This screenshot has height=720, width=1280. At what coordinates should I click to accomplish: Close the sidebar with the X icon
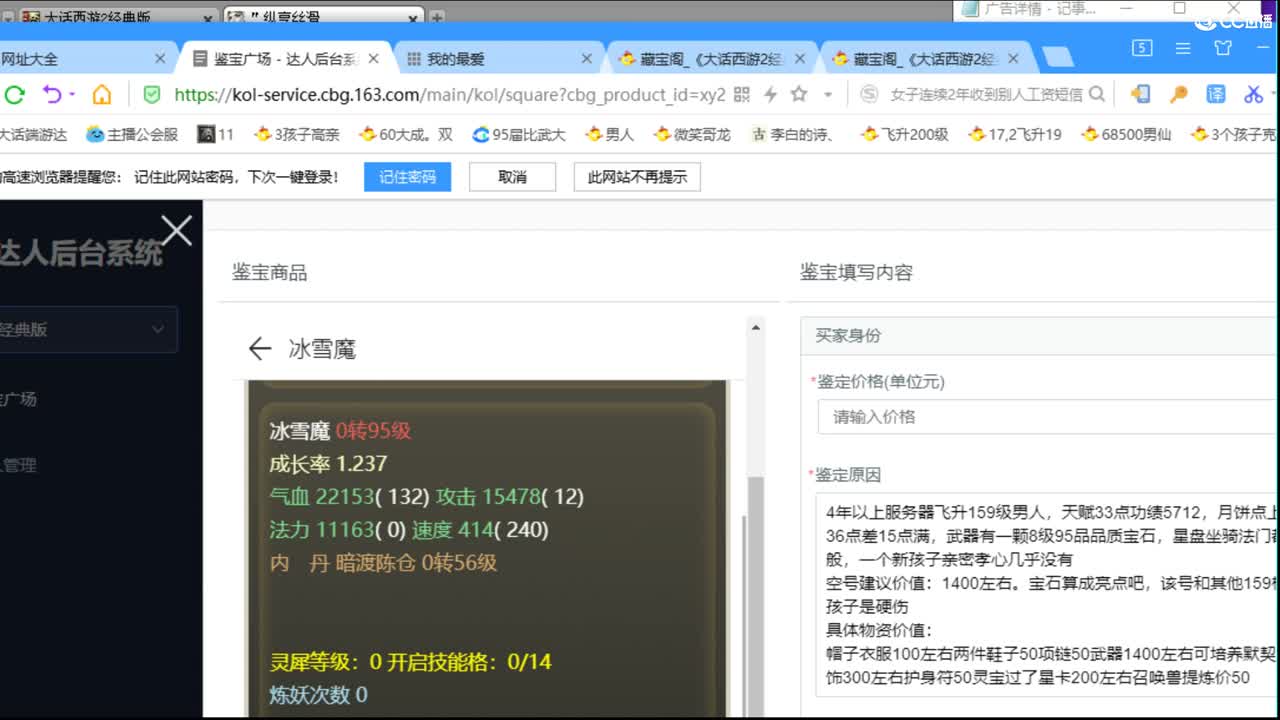point(177,230)
